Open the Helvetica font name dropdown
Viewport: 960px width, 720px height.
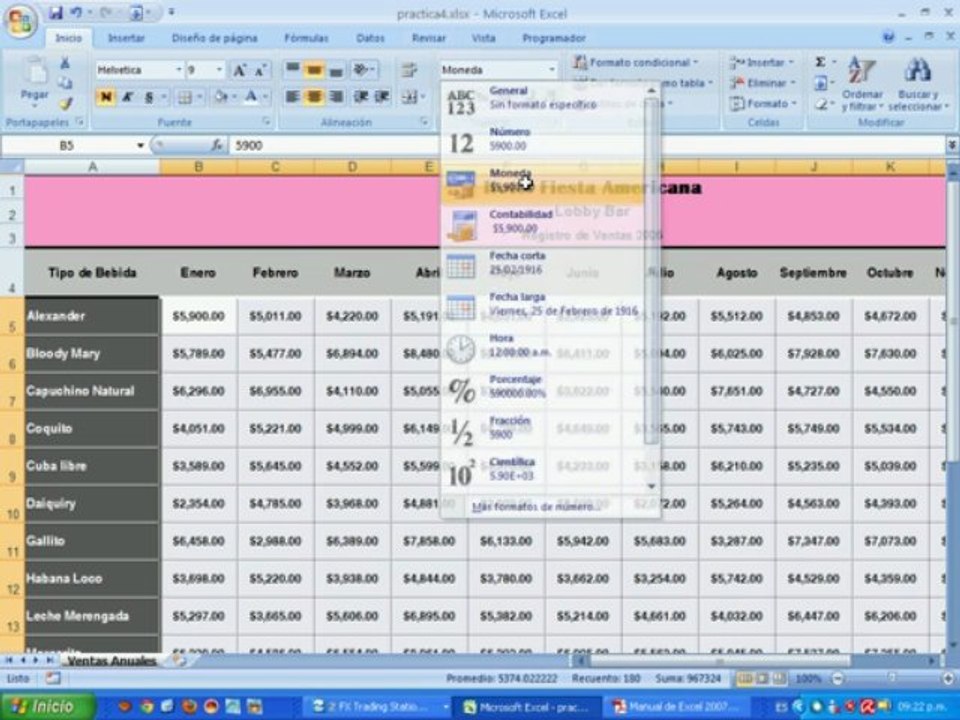tap(179, 70)
